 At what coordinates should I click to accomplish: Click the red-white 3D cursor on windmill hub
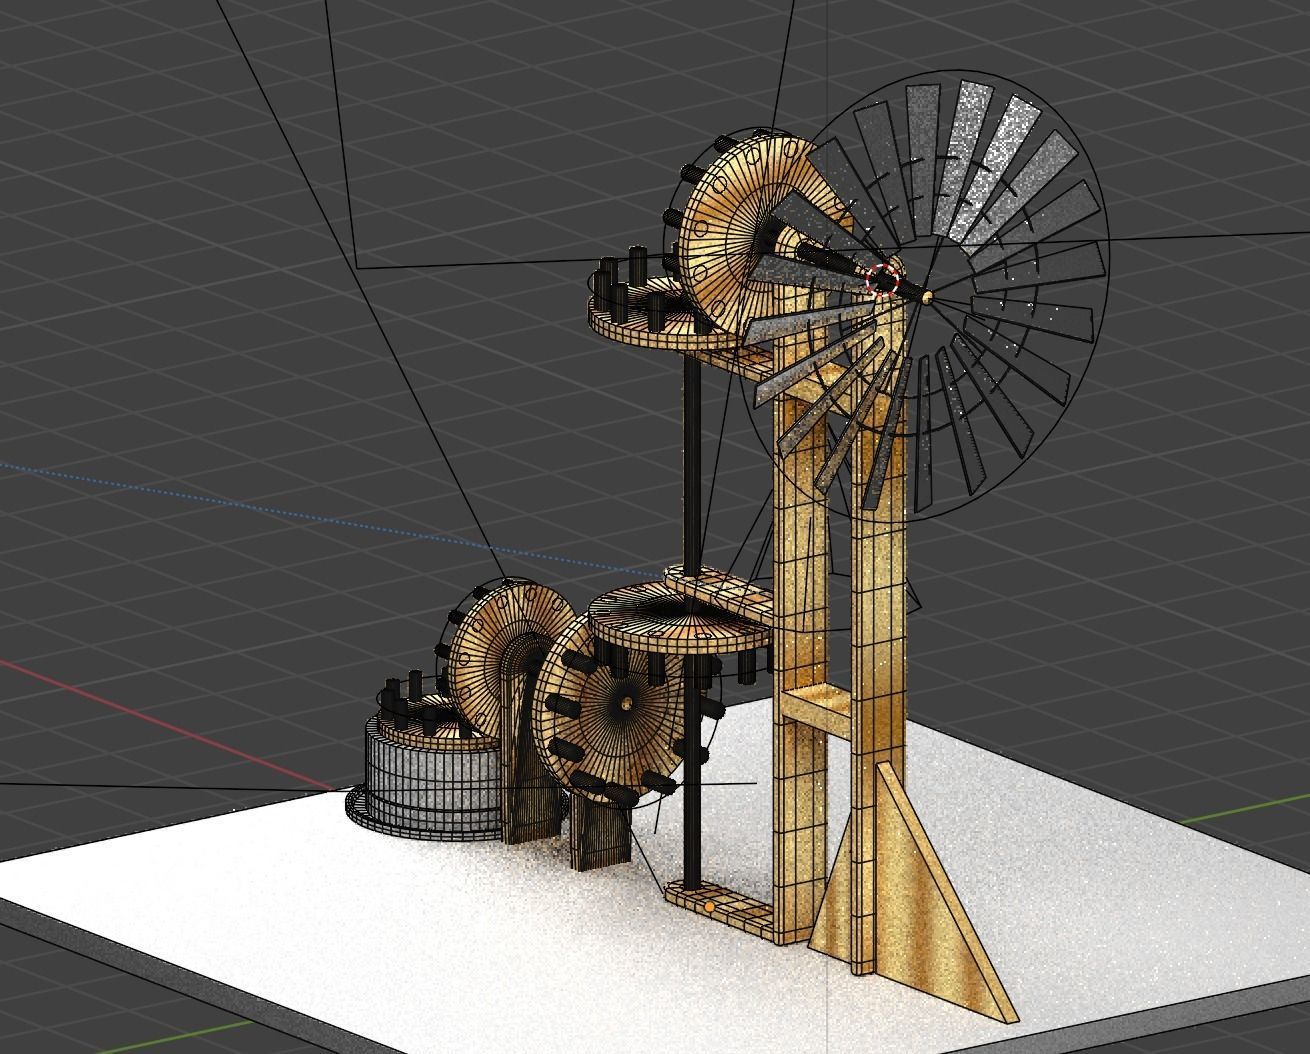pyautogui.click(x=883, y=281)
